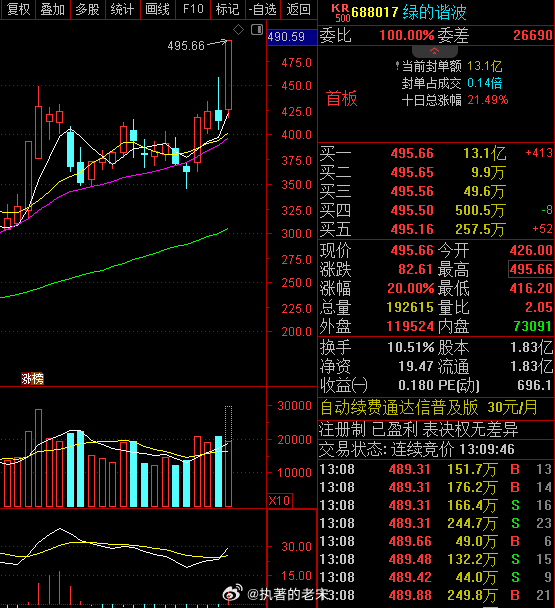Click the 总量 192615 value

point(410,307)
